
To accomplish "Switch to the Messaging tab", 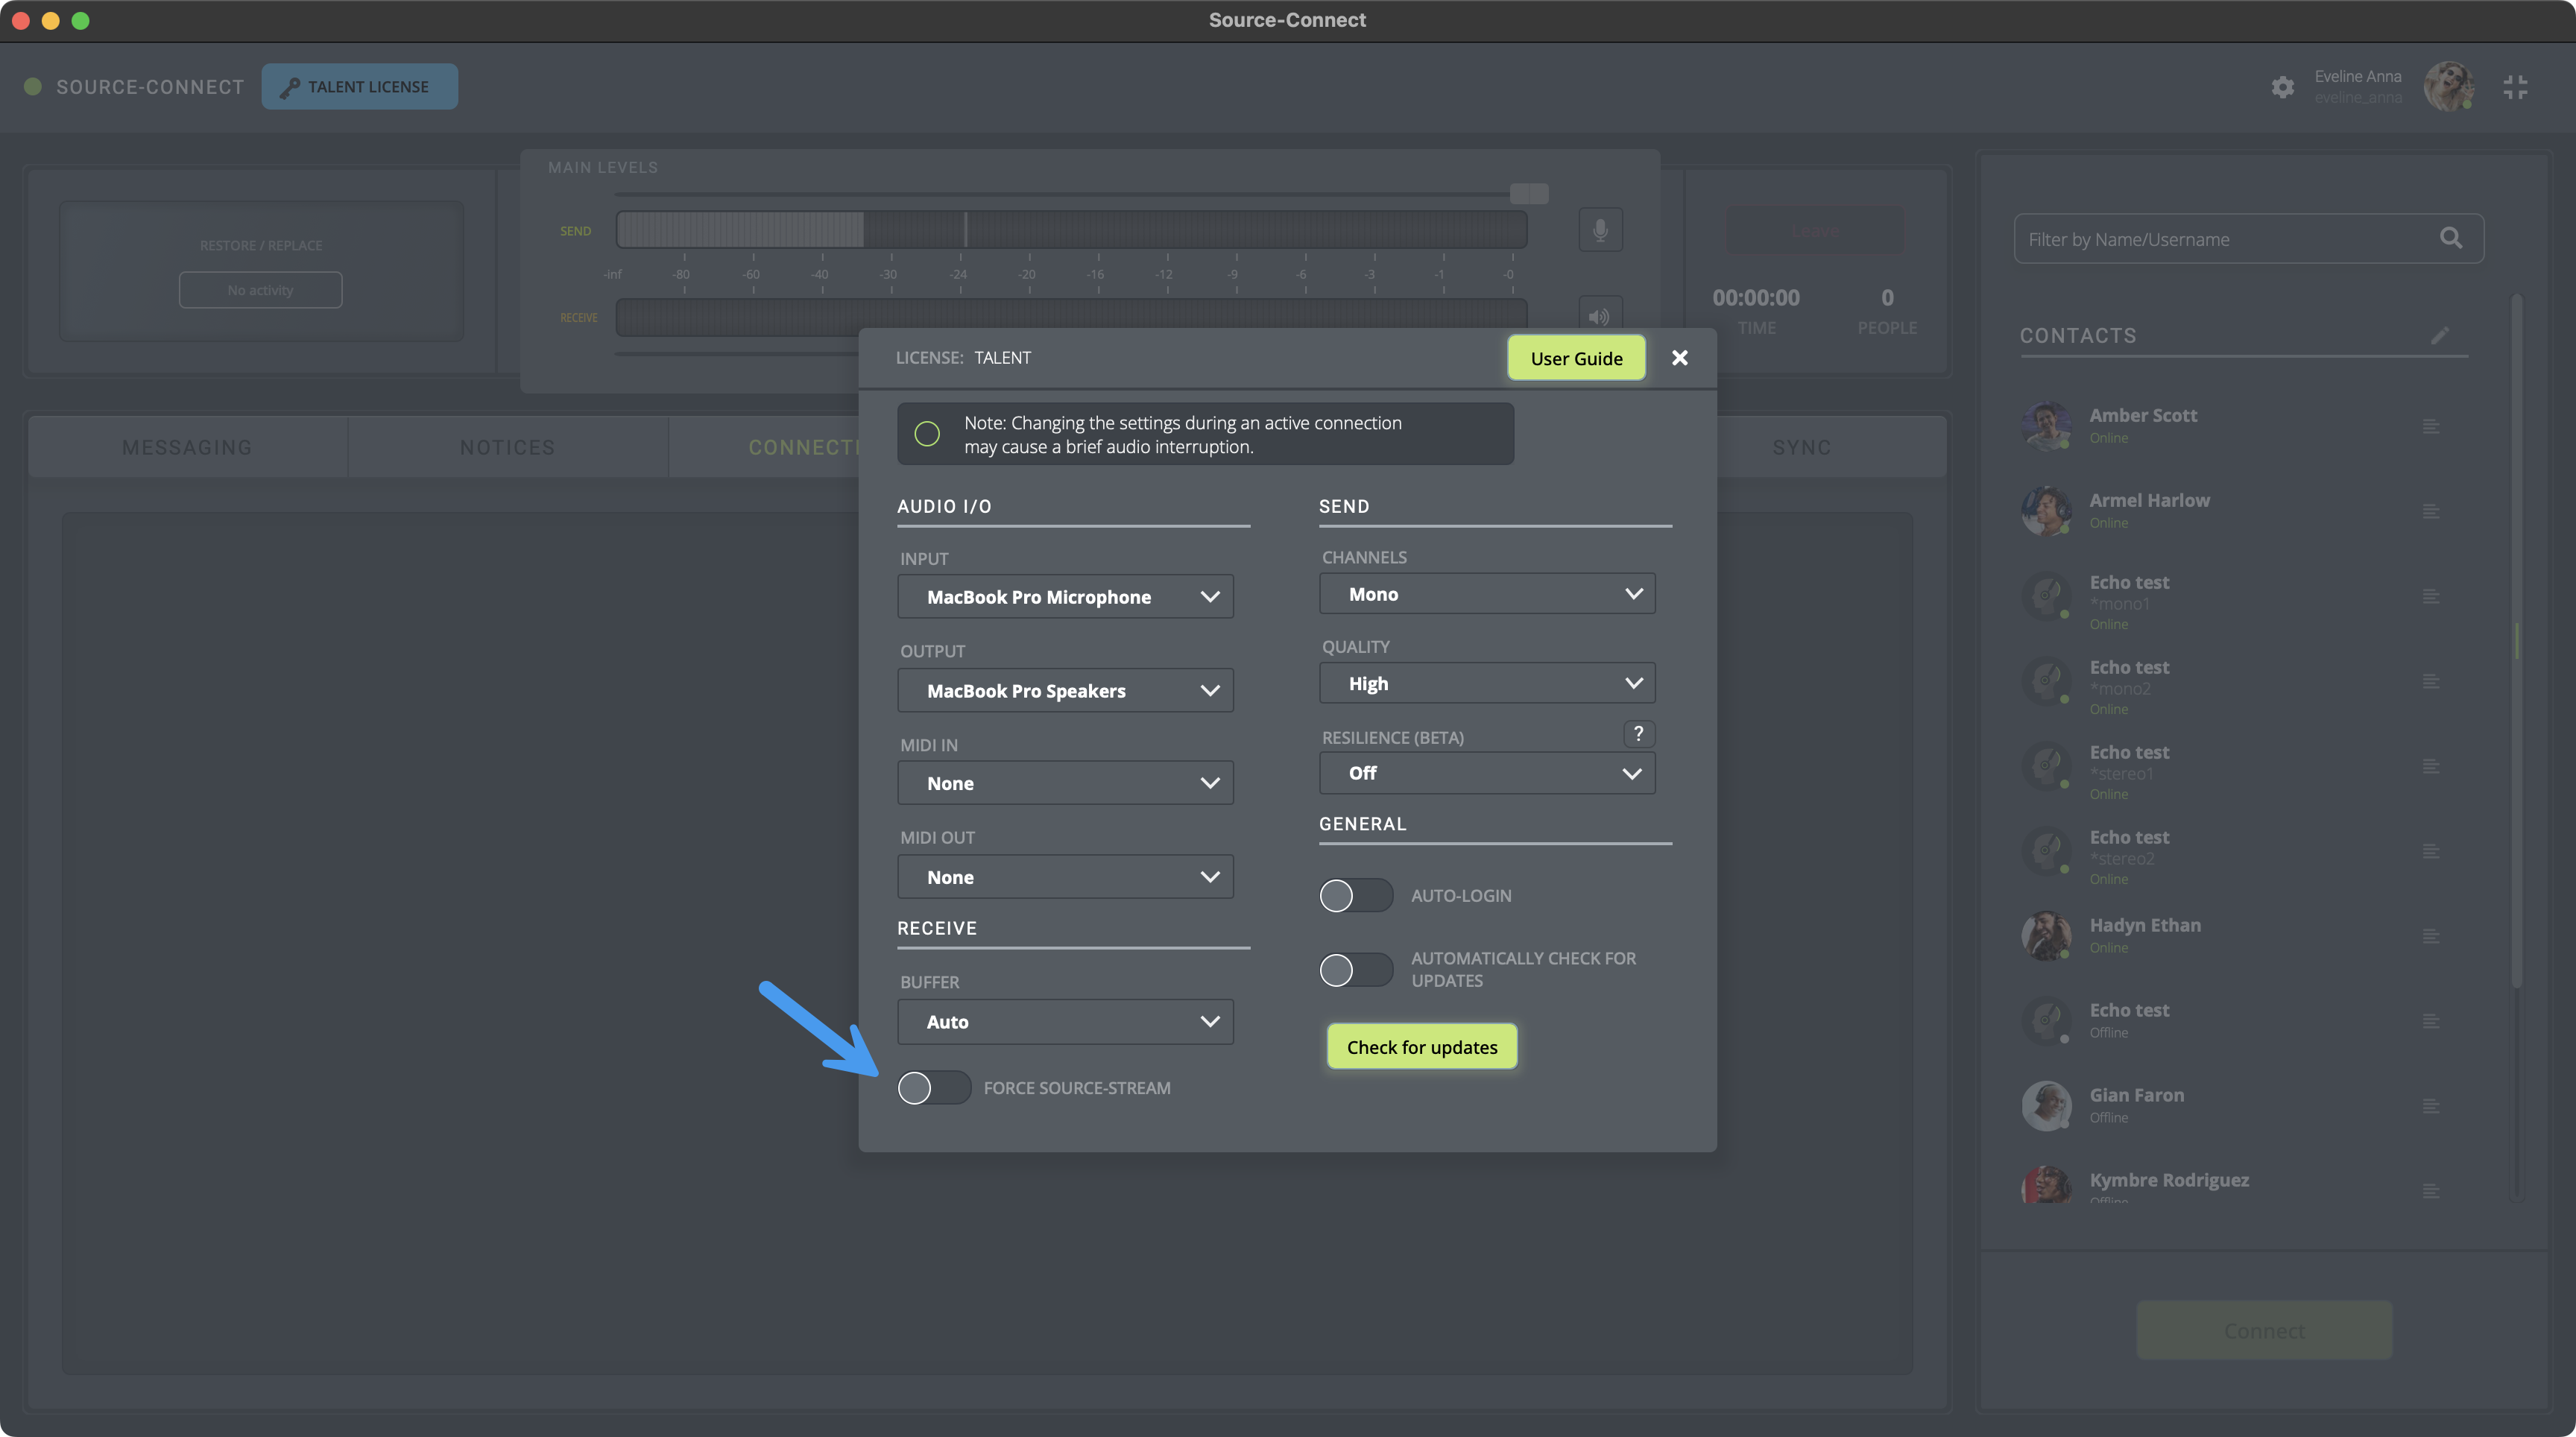I will pos(187,447).
